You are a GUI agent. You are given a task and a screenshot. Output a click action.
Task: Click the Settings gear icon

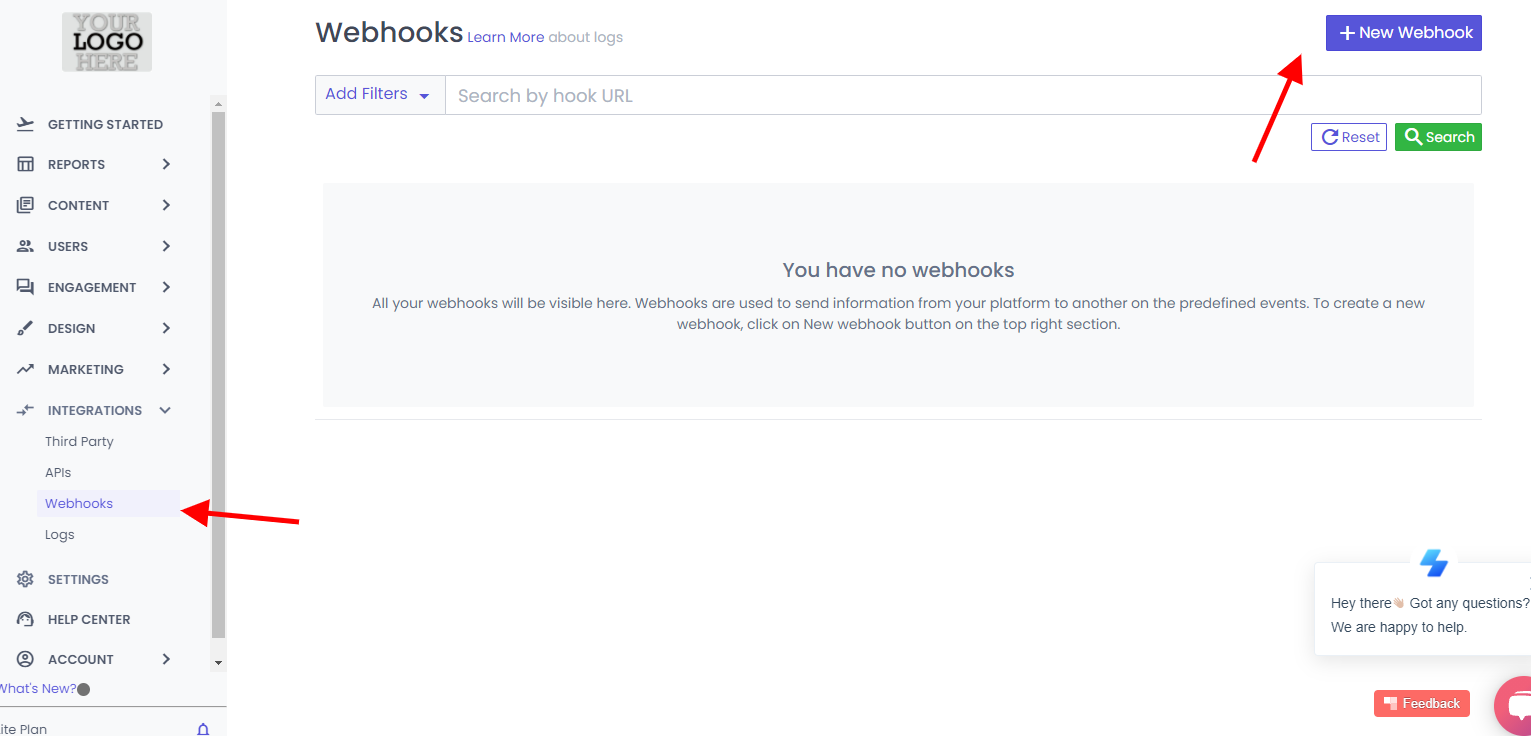[26, 579]
